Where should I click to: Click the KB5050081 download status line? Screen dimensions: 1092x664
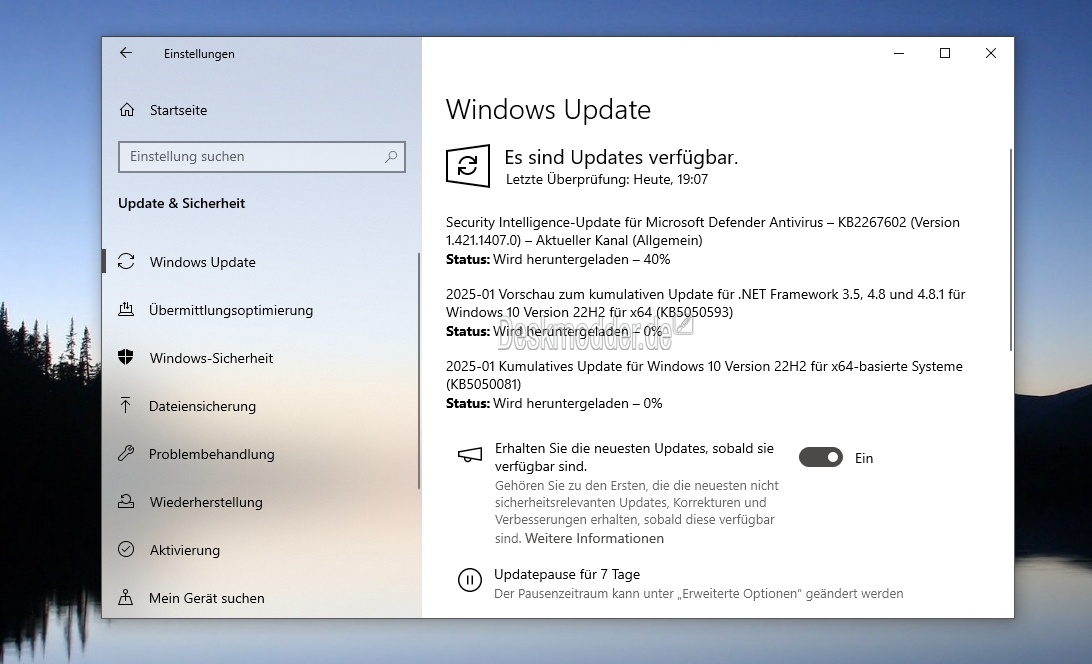click(x=554, y=403)
